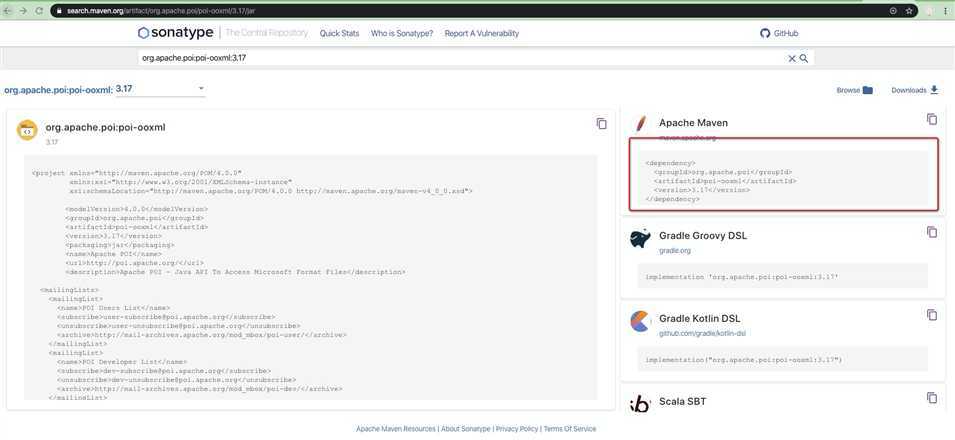Open the gradle.org link
This screenshot has width=955, height=440.
point(675,250)
